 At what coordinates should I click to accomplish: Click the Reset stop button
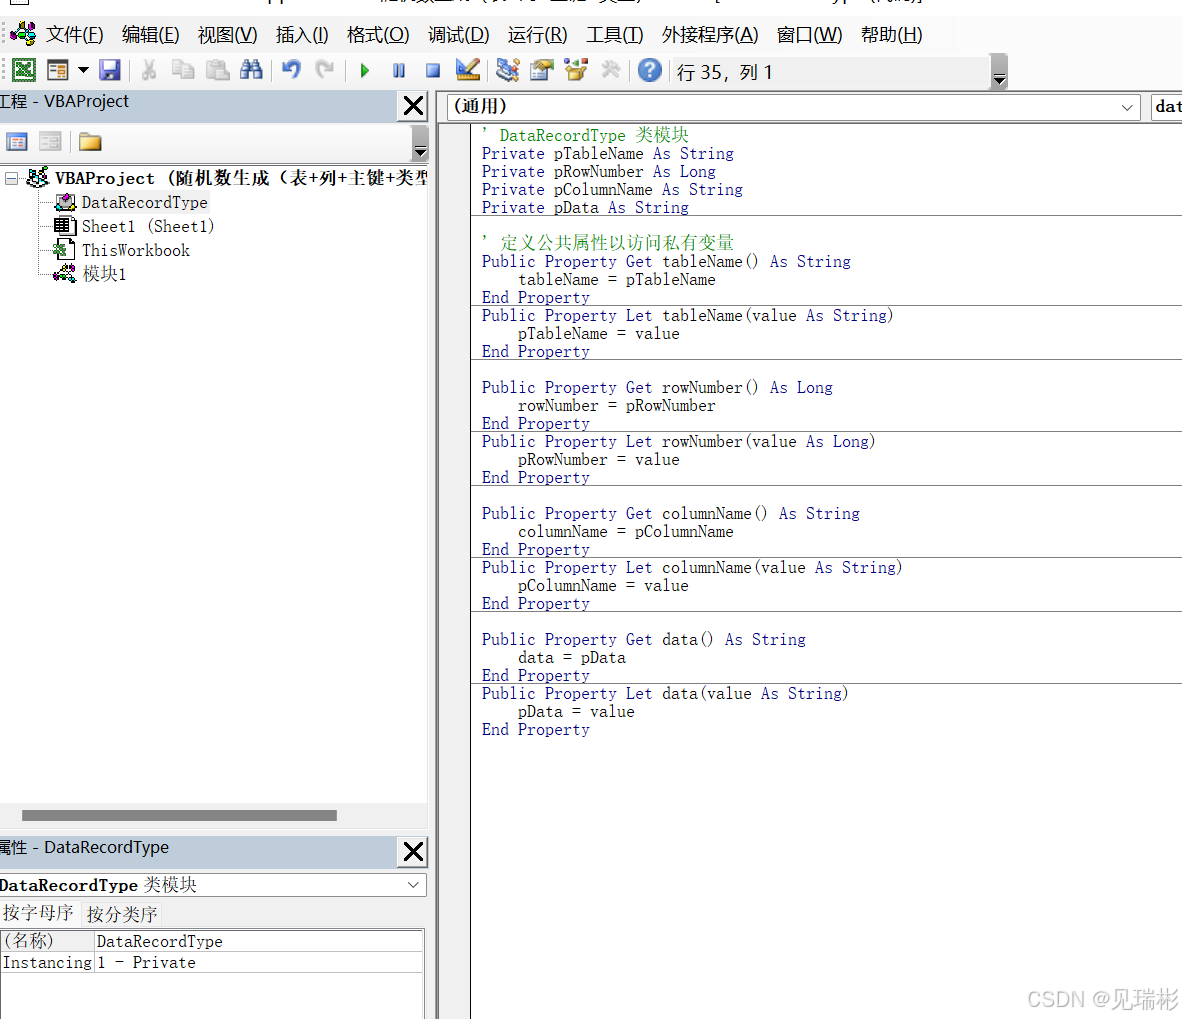(432, 70)
